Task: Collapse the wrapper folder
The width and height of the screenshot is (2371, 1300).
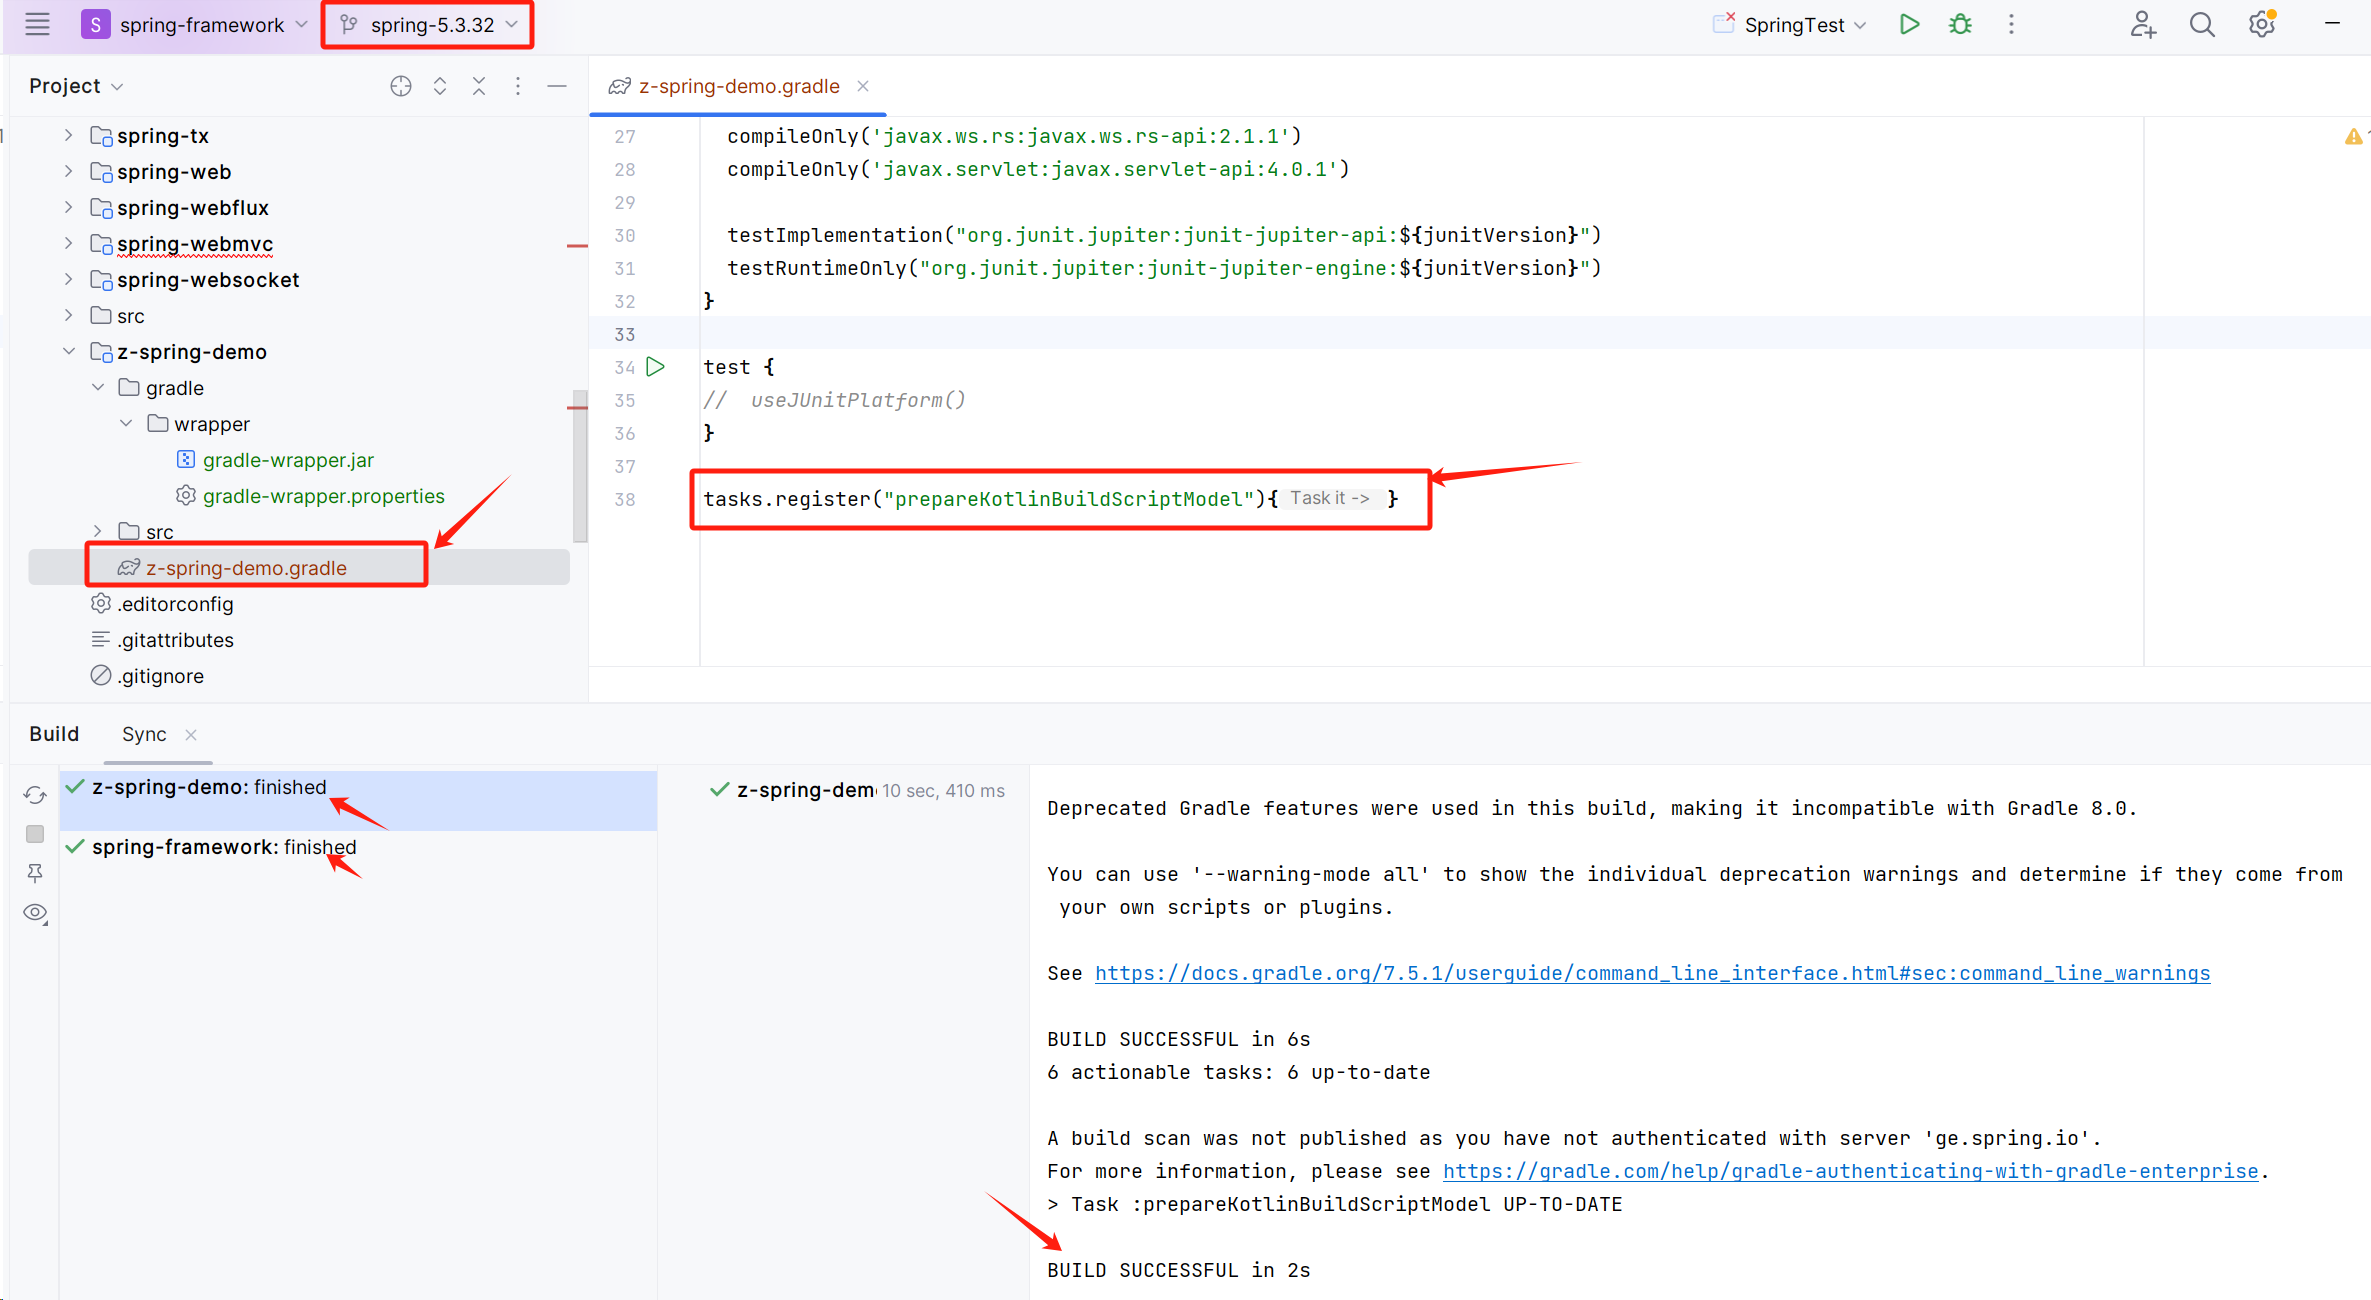Action: pos(126,423)
